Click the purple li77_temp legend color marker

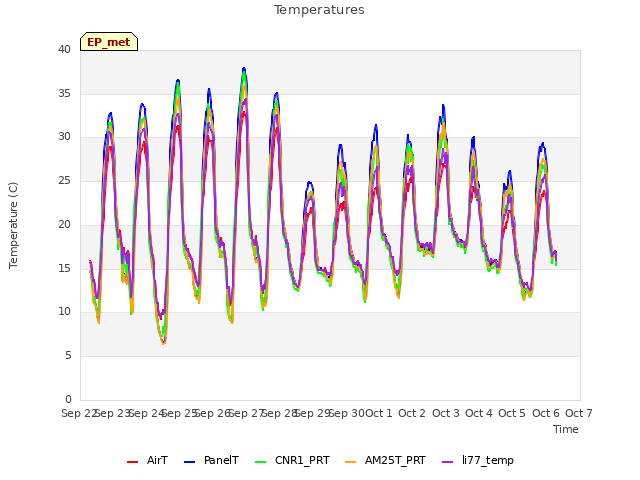(x=448, y=462)
